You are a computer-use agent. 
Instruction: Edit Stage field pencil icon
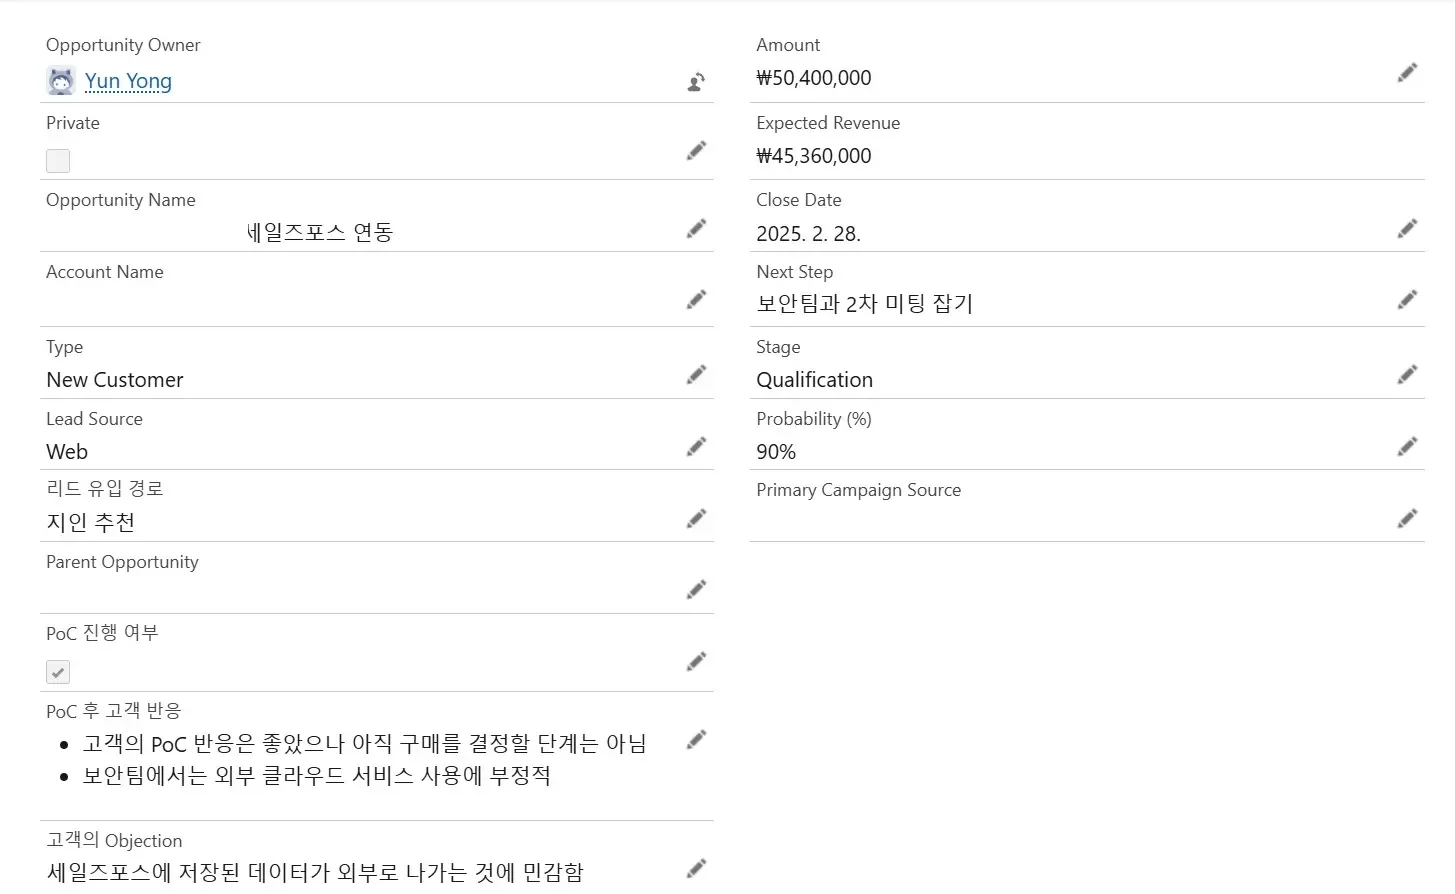coord(1407,375)
